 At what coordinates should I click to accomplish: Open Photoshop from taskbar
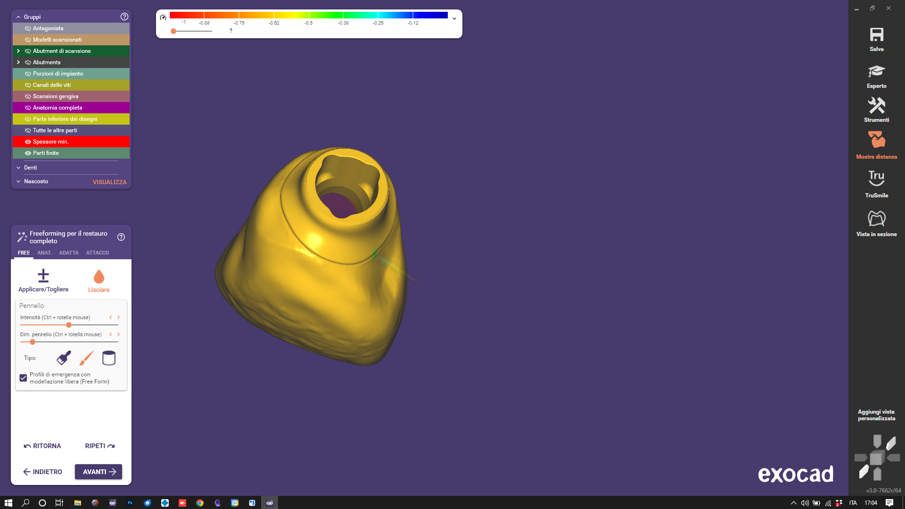[130, 503]
